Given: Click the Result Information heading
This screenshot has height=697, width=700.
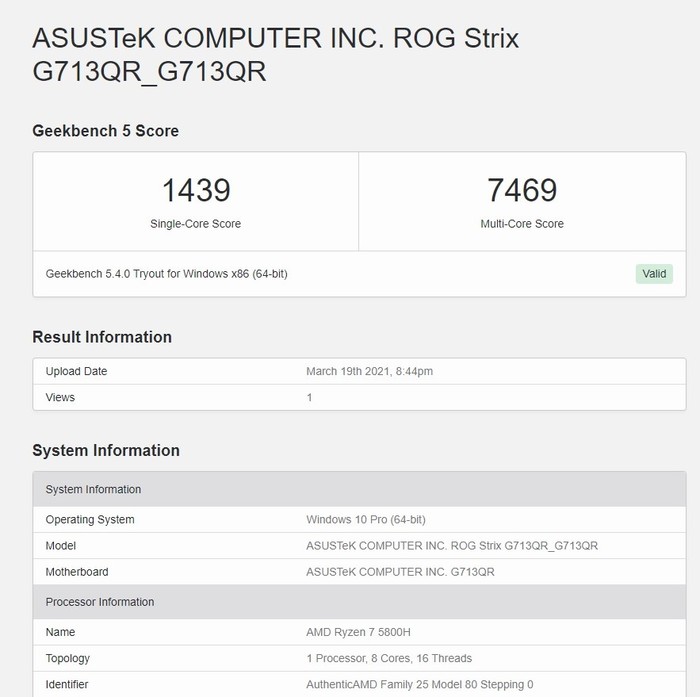Looking at the screenshot, I should tap(102, 337).
